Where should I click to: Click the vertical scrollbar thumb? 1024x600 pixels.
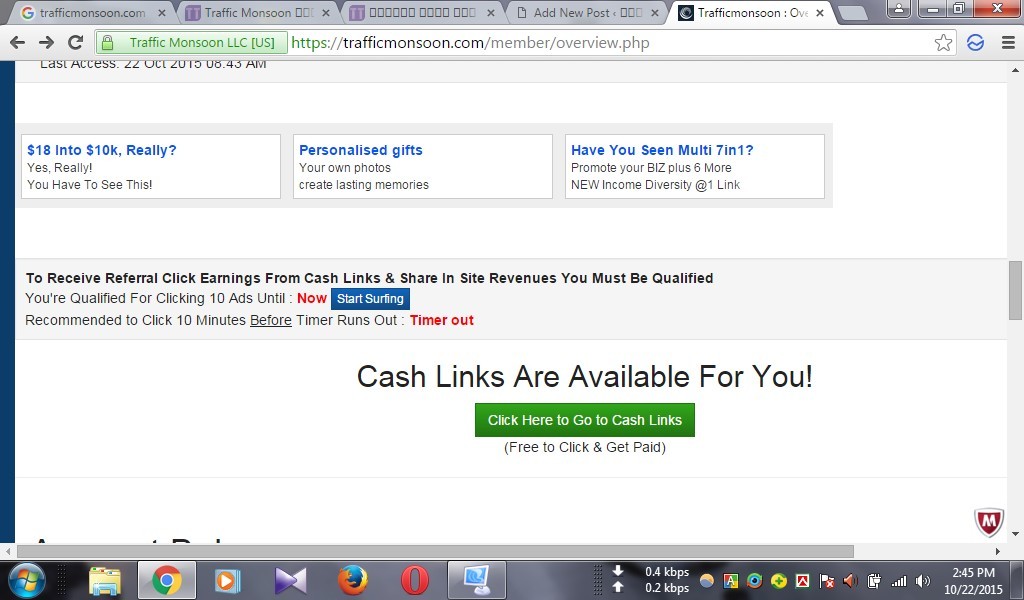1015,290
